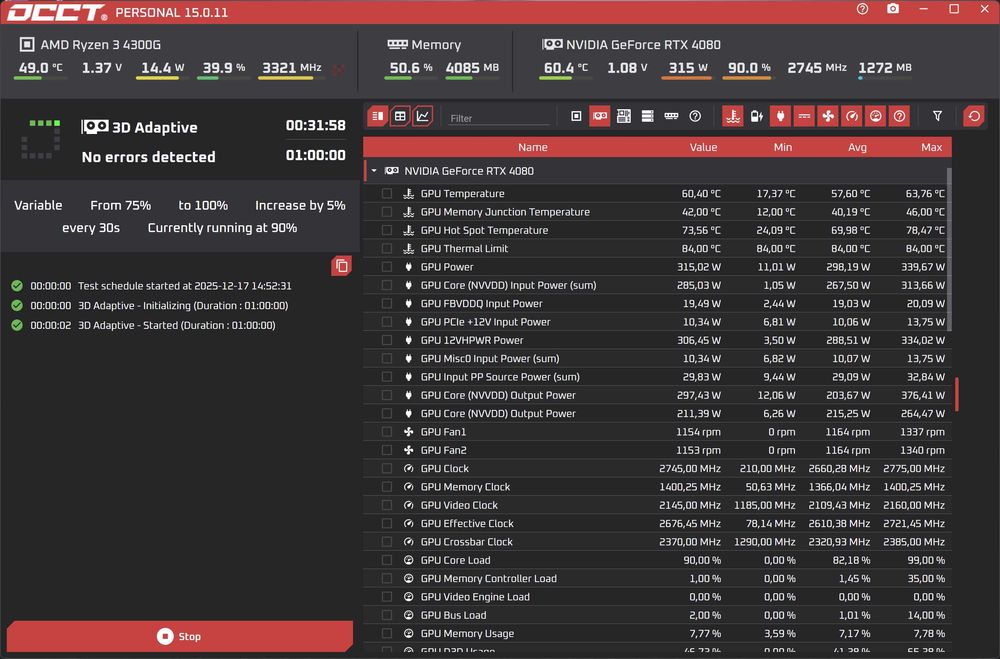Click the fan icon in GPU Fan1 row

[409, 432]
